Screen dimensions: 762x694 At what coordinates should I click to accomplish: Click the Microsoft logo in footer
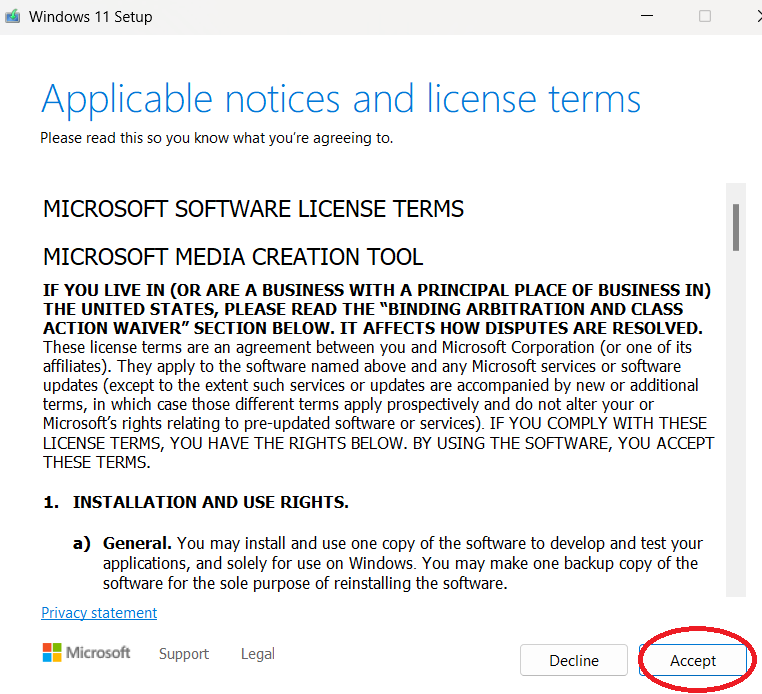[86, 653]
